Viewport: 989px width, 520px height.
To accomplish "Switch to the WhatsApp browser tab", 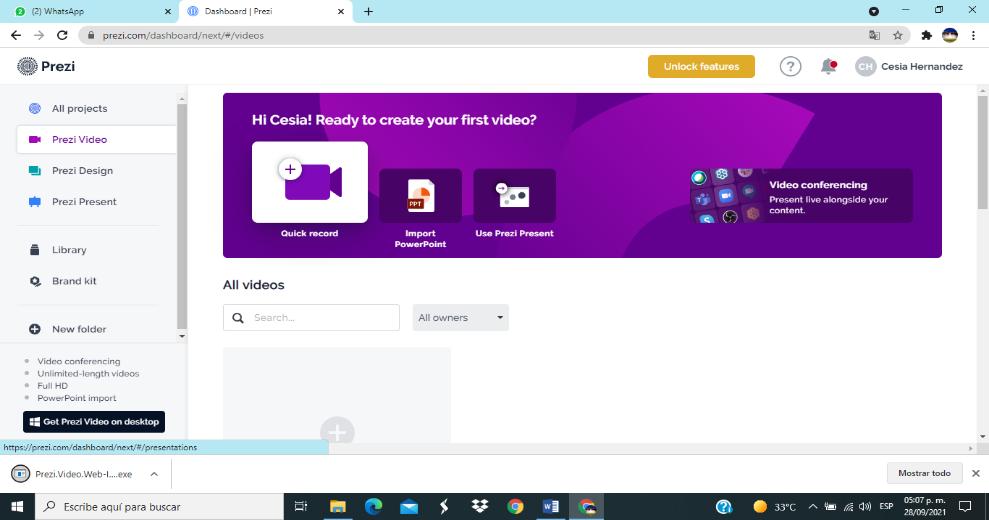I will (x=88, y=11).
